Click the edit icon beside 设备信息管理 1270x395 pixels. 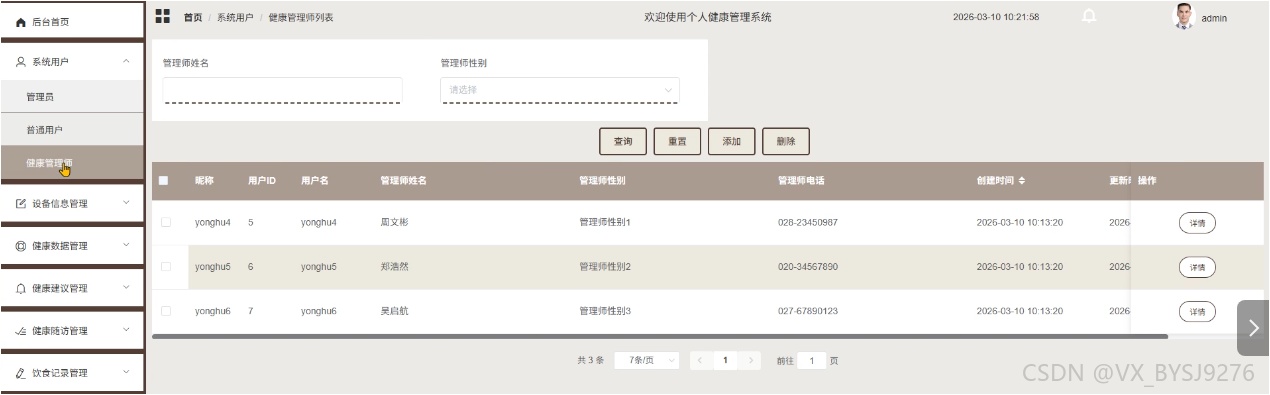pyautogui.click(x=21, y=204)
